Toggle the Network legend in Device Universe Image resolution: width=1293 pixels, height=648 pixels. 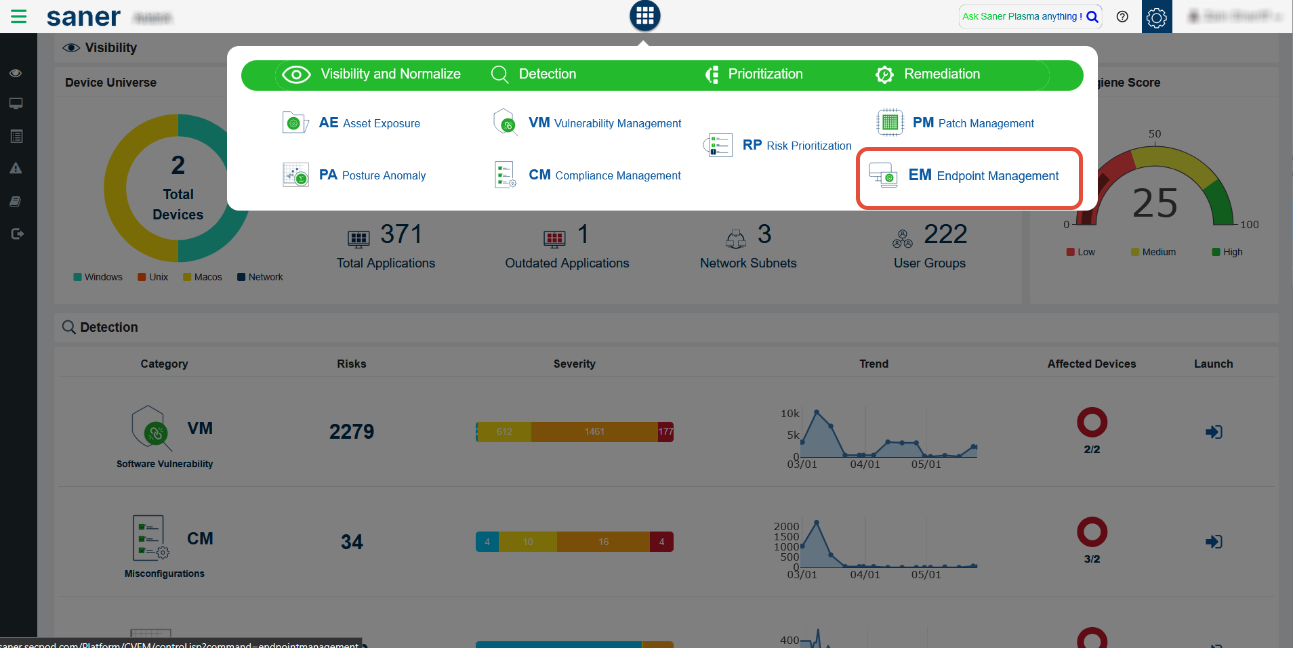tap(260, 277)
